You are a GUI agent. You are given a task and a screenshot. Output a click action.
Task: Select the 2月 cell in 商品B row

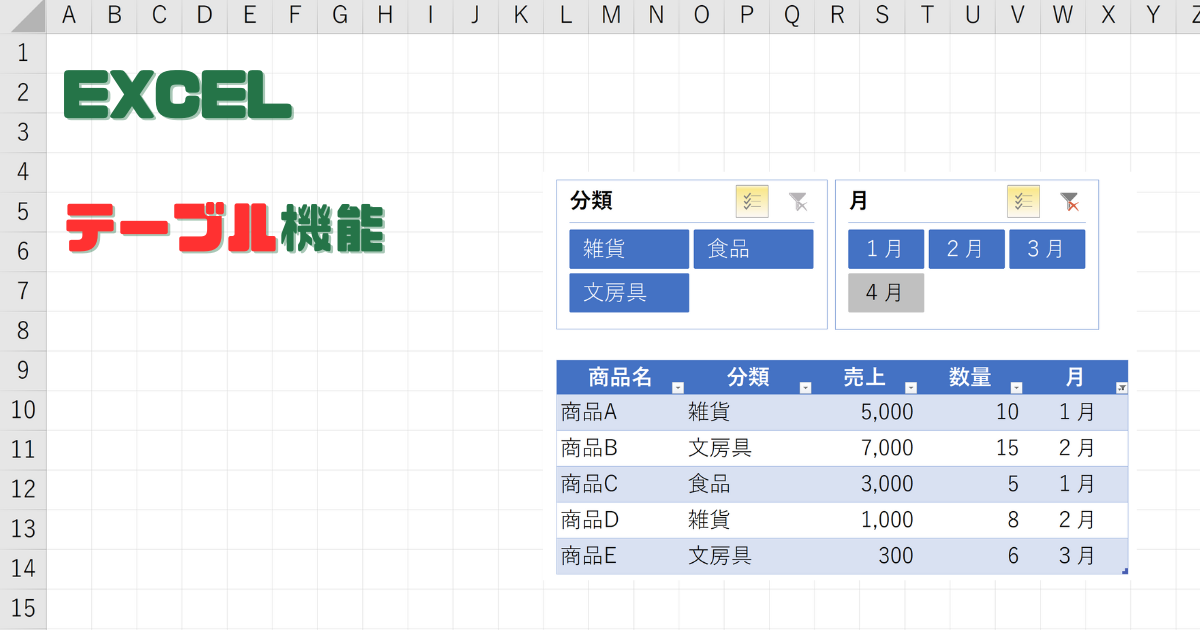1077,448
